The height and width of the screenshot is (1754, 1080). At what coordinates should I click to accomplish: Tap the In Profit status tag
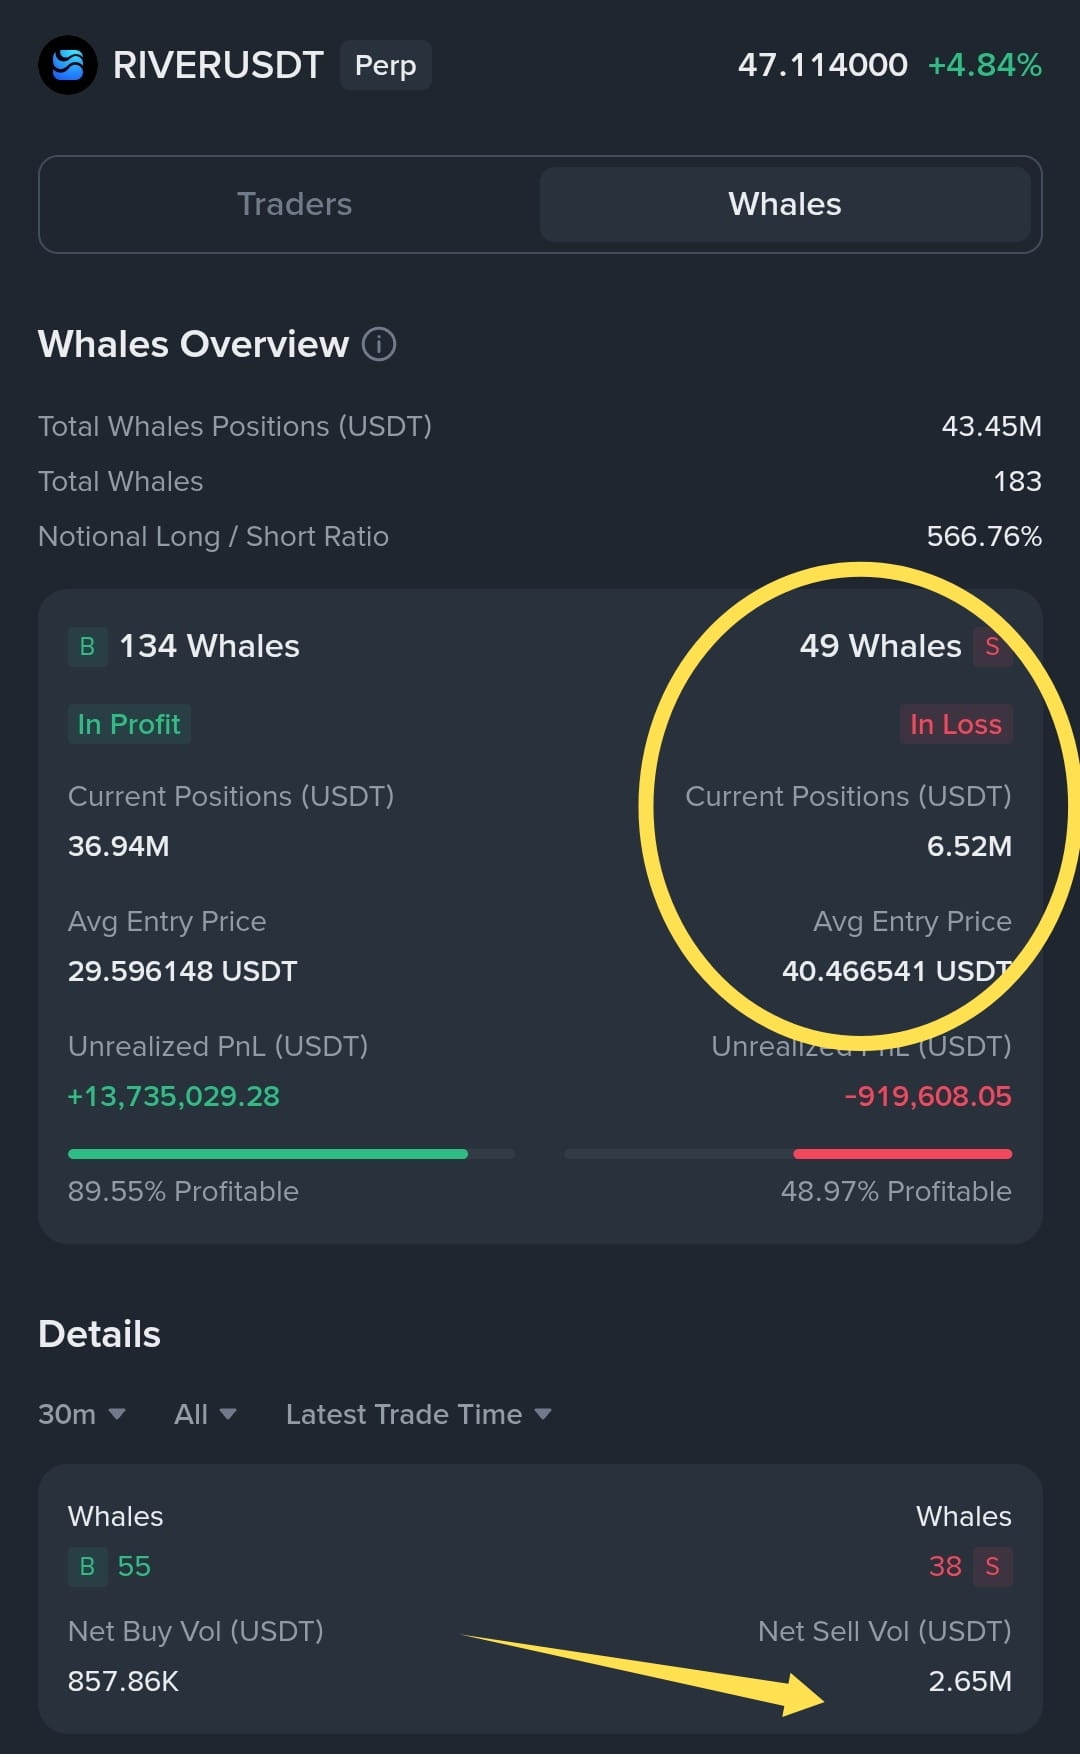click(129, 724)
